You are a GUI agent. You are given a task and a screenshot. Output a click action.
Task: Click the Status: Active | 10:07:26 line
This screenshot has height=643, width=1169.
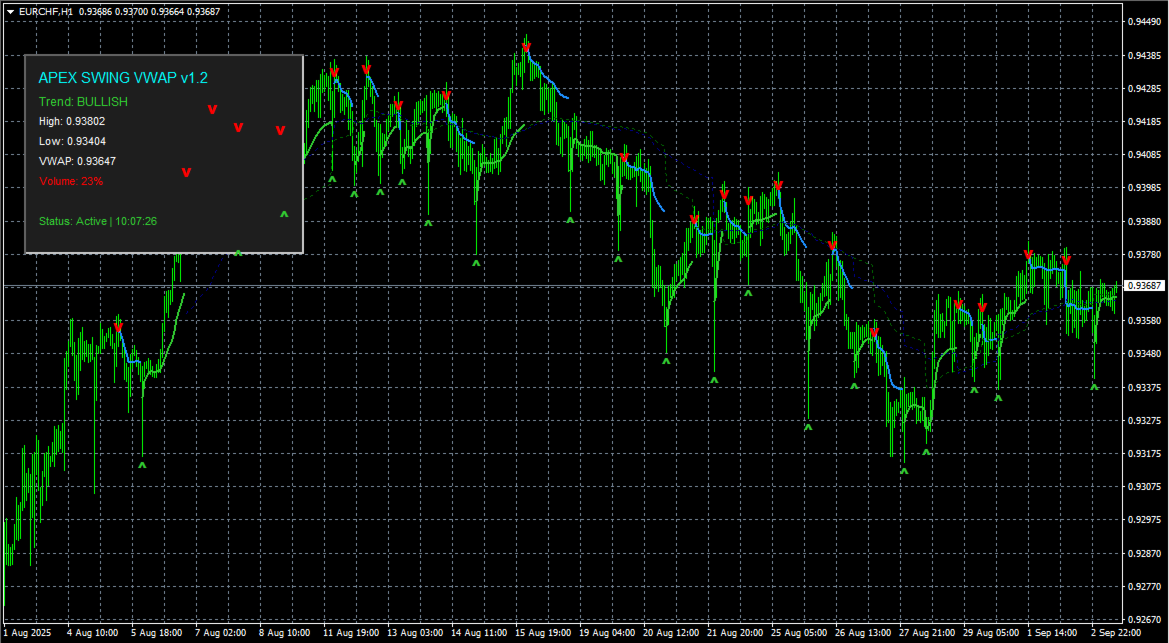pos(98,221)
